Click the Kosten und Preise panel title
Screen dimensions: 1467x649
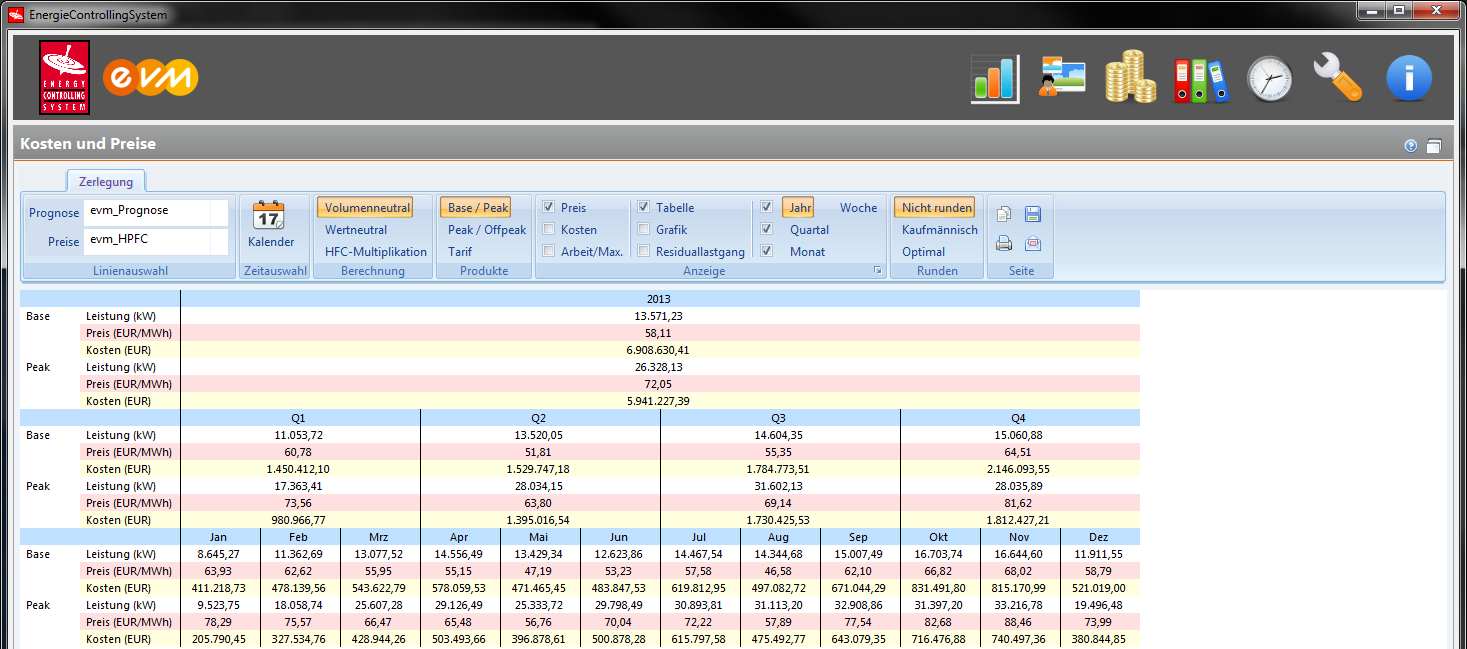tap(88, 144)
